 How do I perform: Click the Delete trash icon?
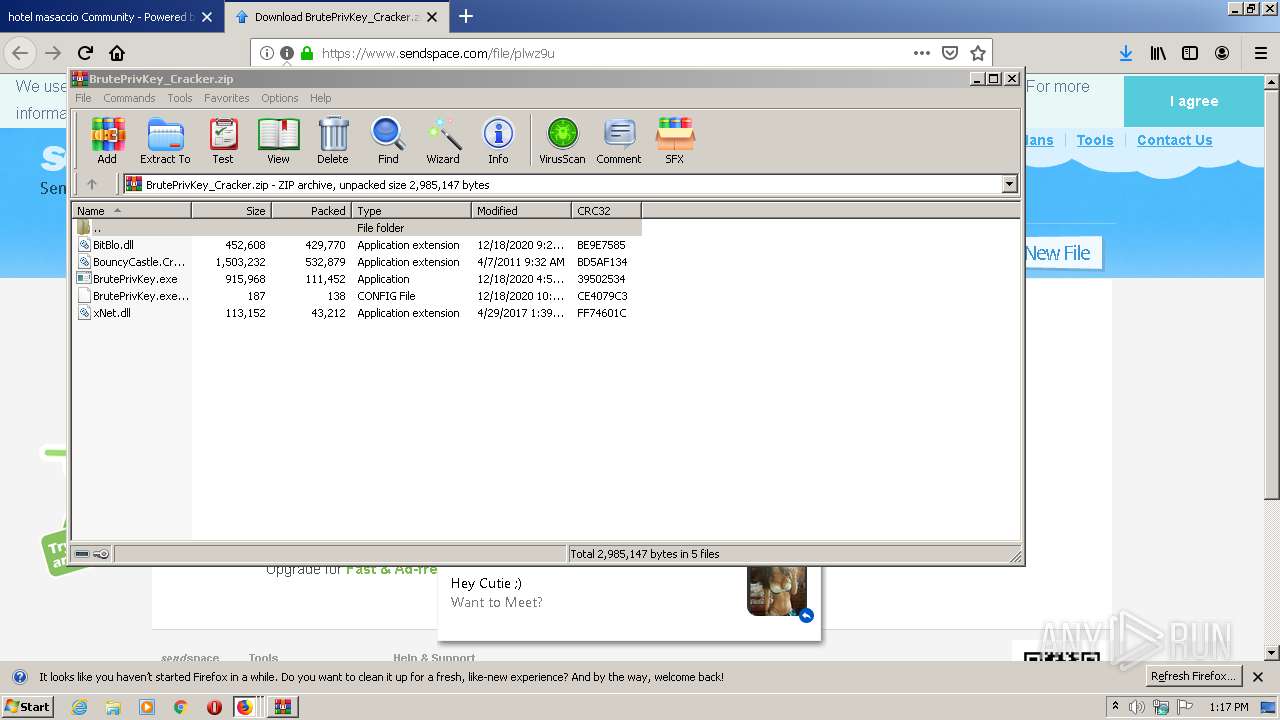[x=333, y=141]
